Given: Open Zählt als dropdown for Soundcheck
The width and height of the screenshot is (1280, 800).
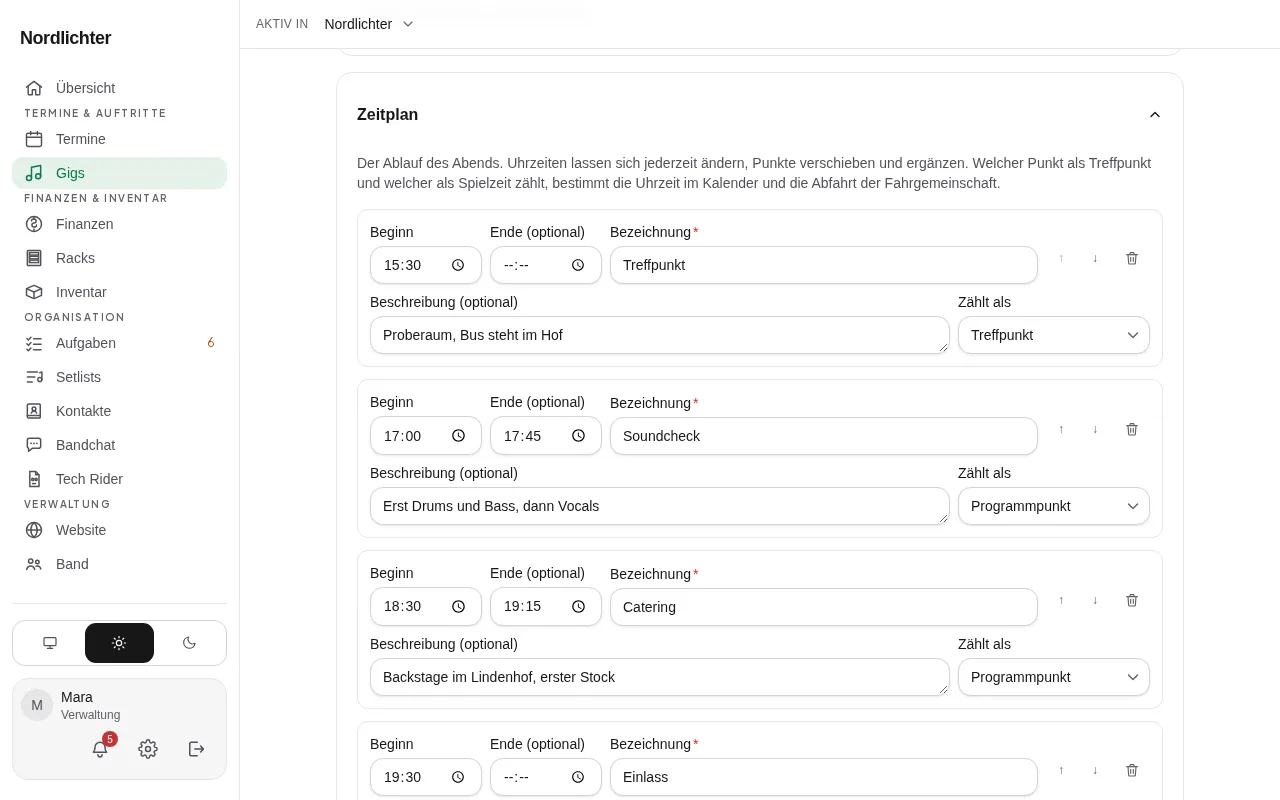Looking at the screenshot, I should tap(1054, 506).
